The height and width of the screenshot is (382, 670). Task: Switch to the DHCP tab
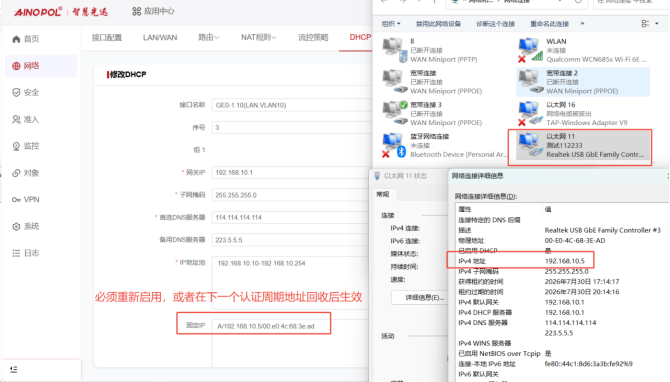click(x=360, y=38)
